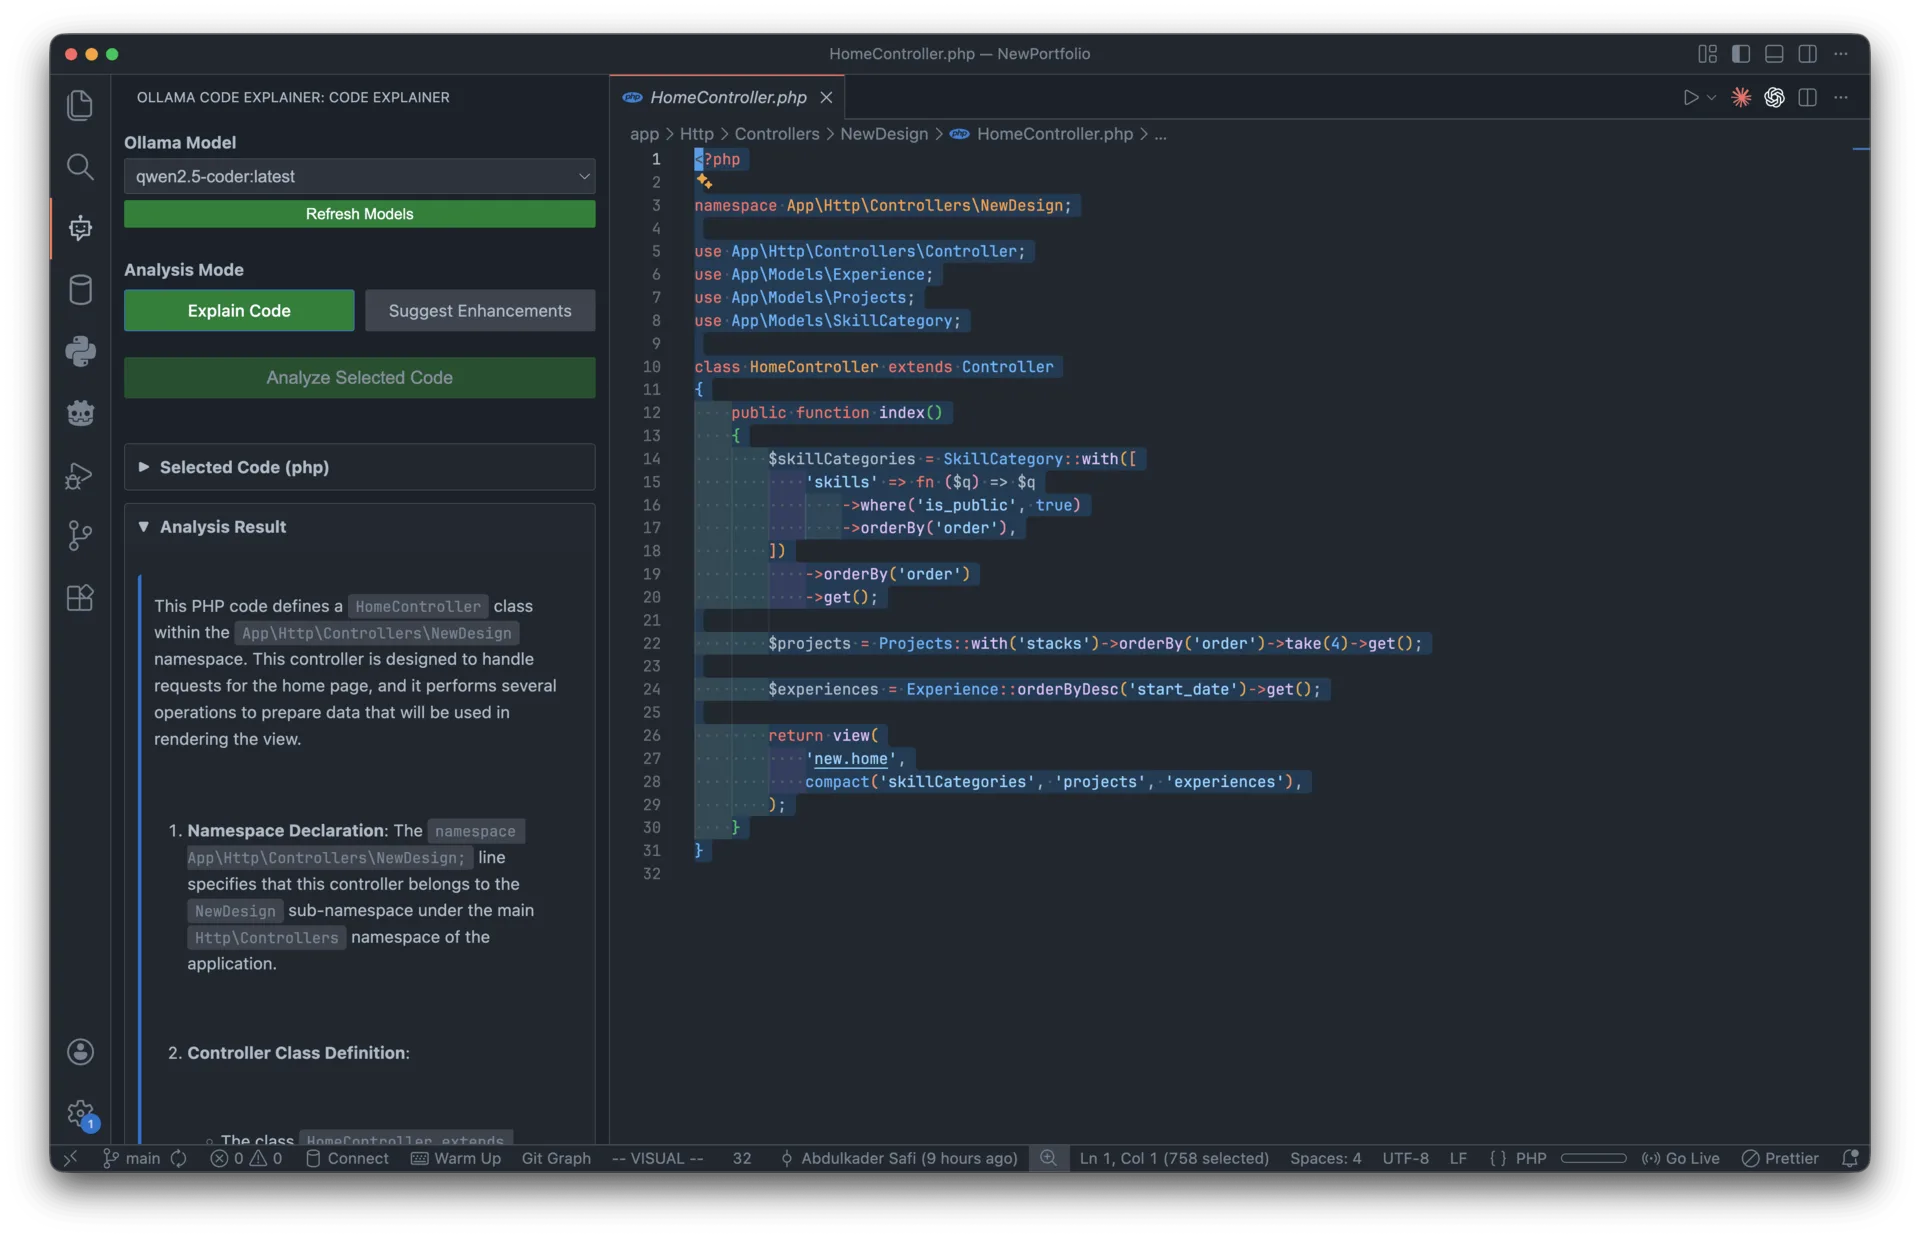Click Connect in status bar

(347, 1158)
